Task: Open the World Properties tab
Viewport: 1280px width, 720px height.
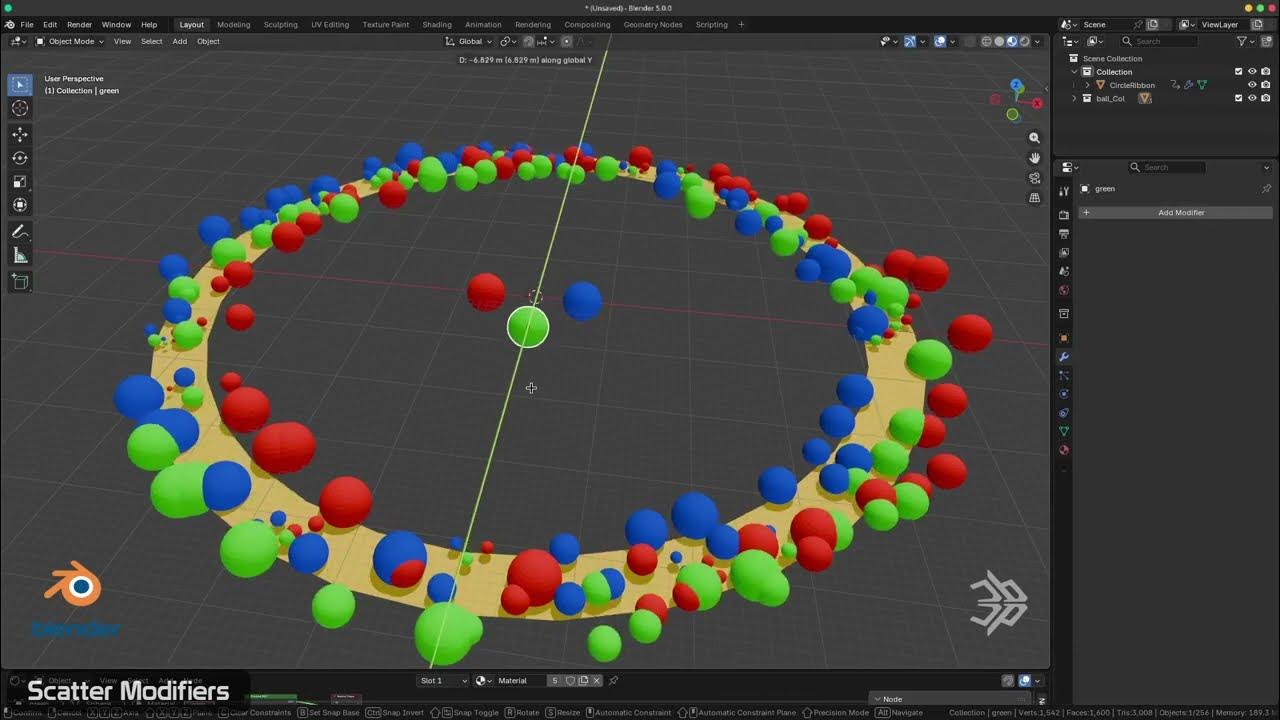Action: tap(1063, 290)
